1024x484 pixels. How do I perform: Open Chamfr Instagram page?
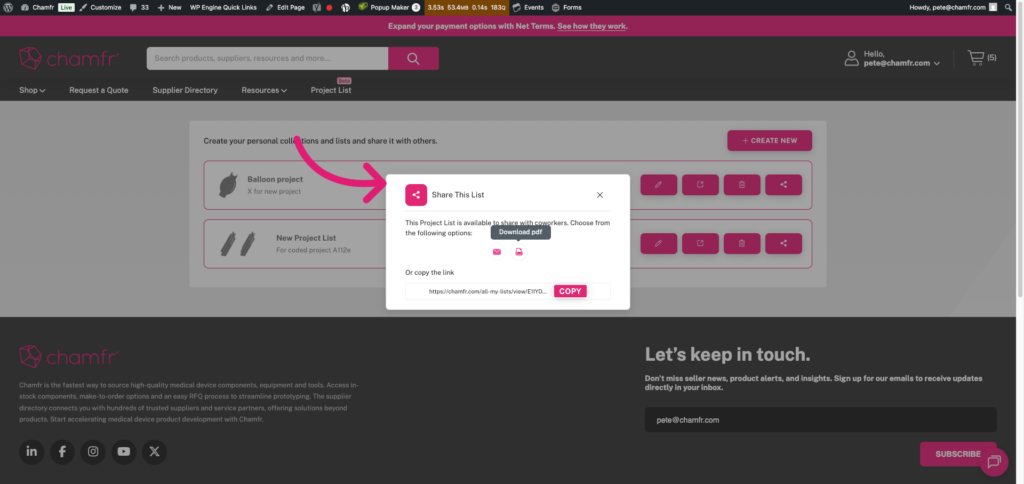pyautogui.click(x=93, y=451)
